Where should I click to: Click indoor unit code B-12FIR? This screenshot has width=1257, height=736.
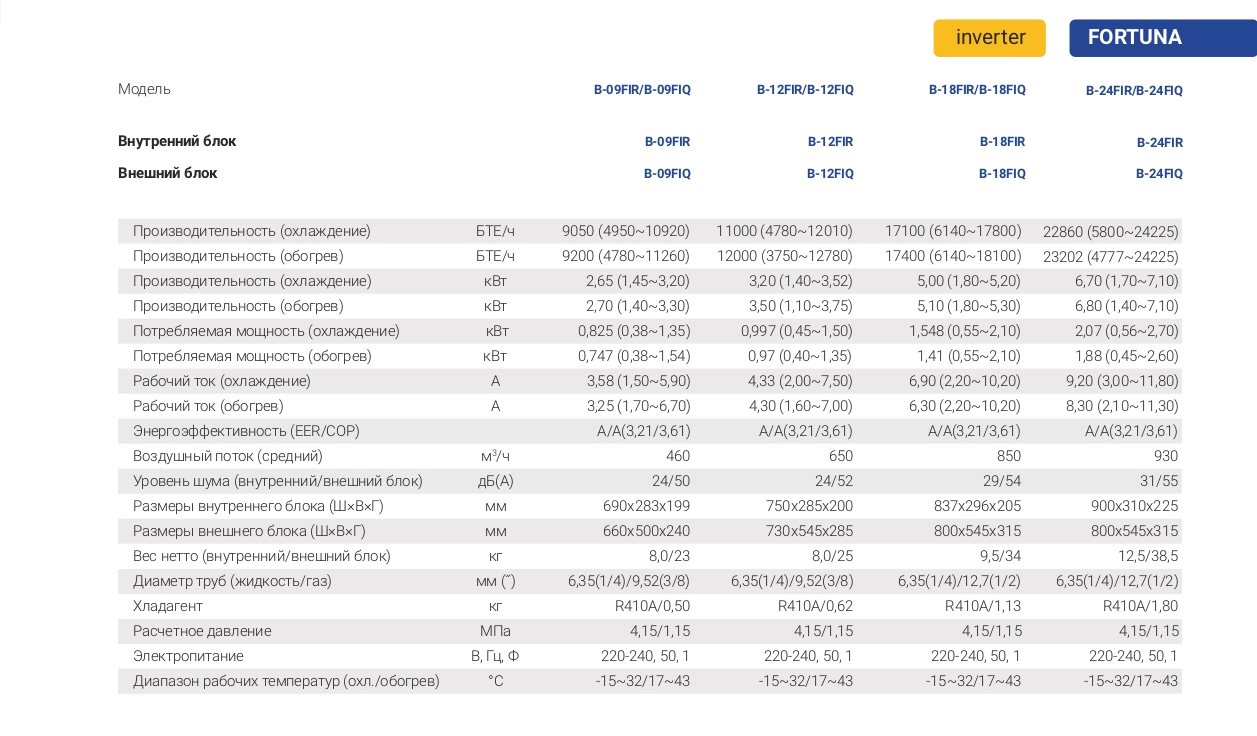click(x=830, y=141)
